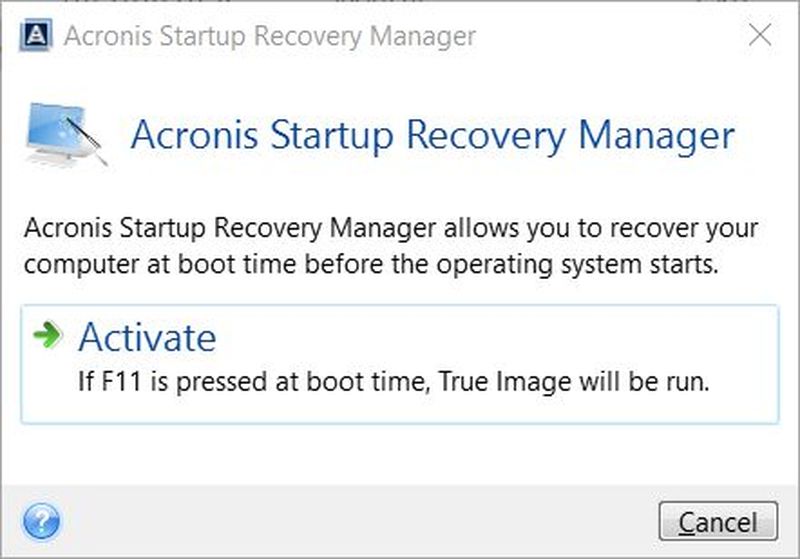The image size is (800, 559).
Task: Click the green arrow beside Activate
Action: pyautogui.click(x=47, y=335)
